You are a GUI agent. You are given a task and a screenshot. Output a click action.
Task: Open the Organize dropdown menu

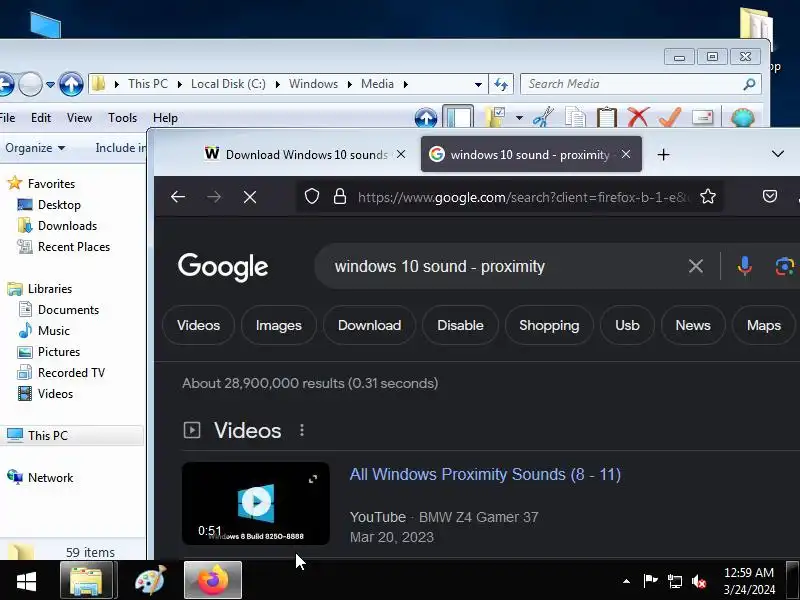[35, 148]
